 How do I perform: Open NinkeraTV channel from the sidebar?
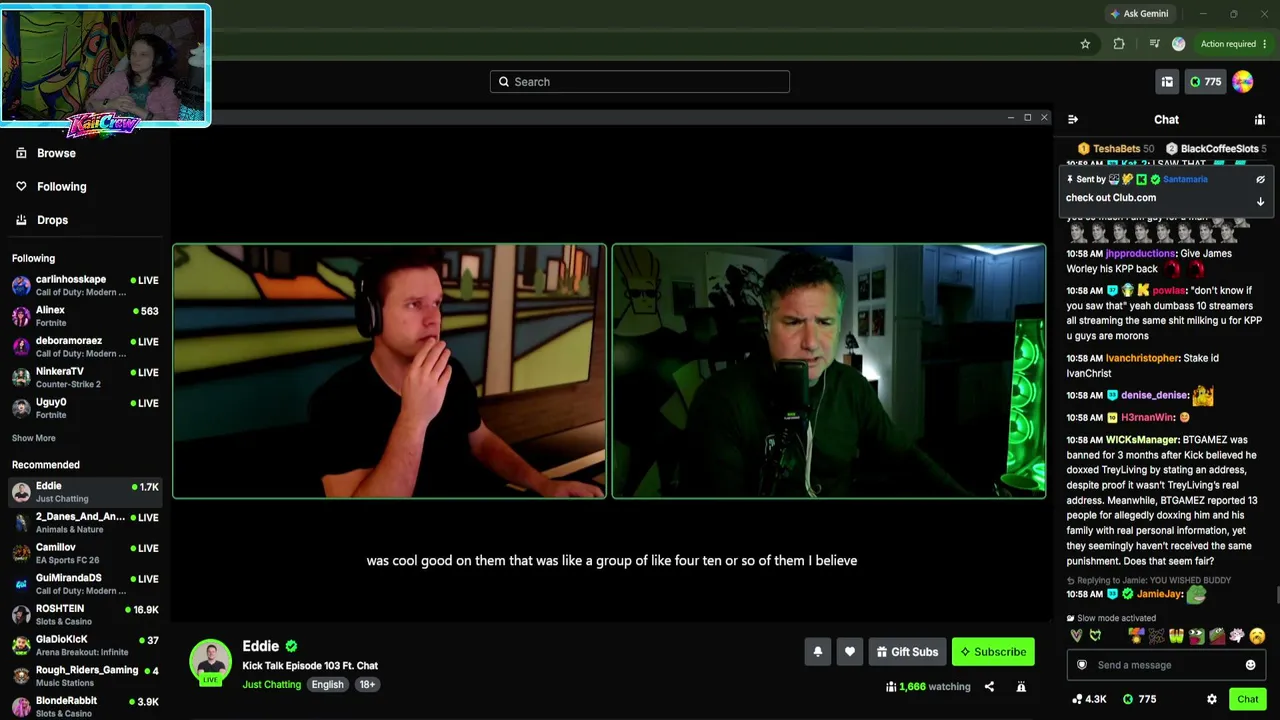(x=85, y=377)
